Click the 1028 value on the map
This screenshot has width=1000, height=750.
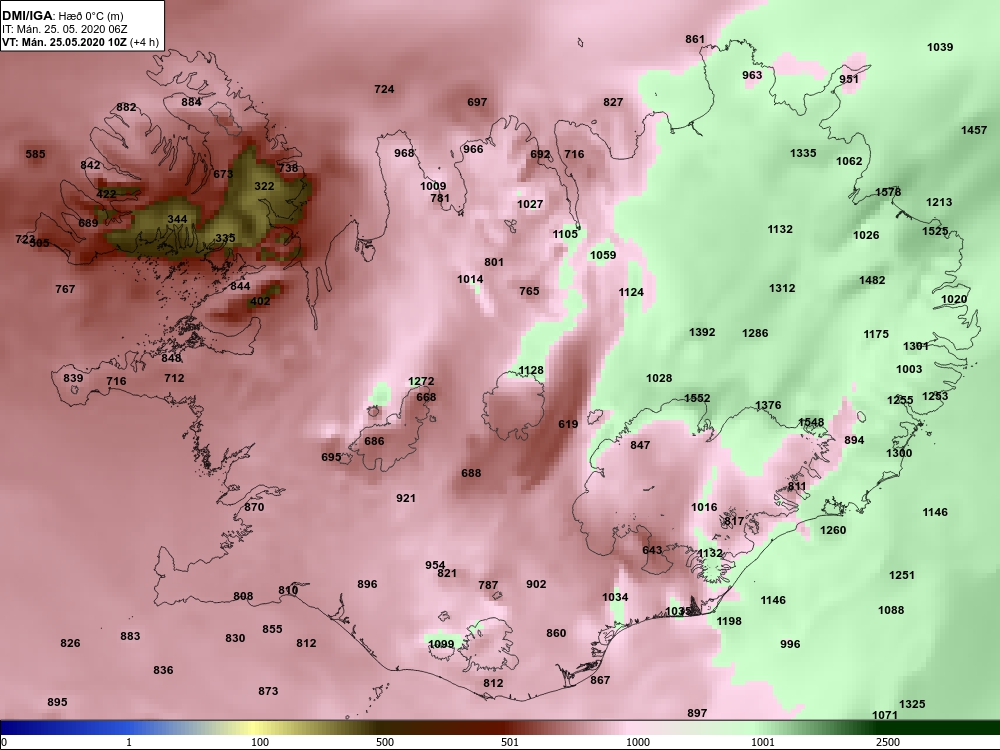659,378
